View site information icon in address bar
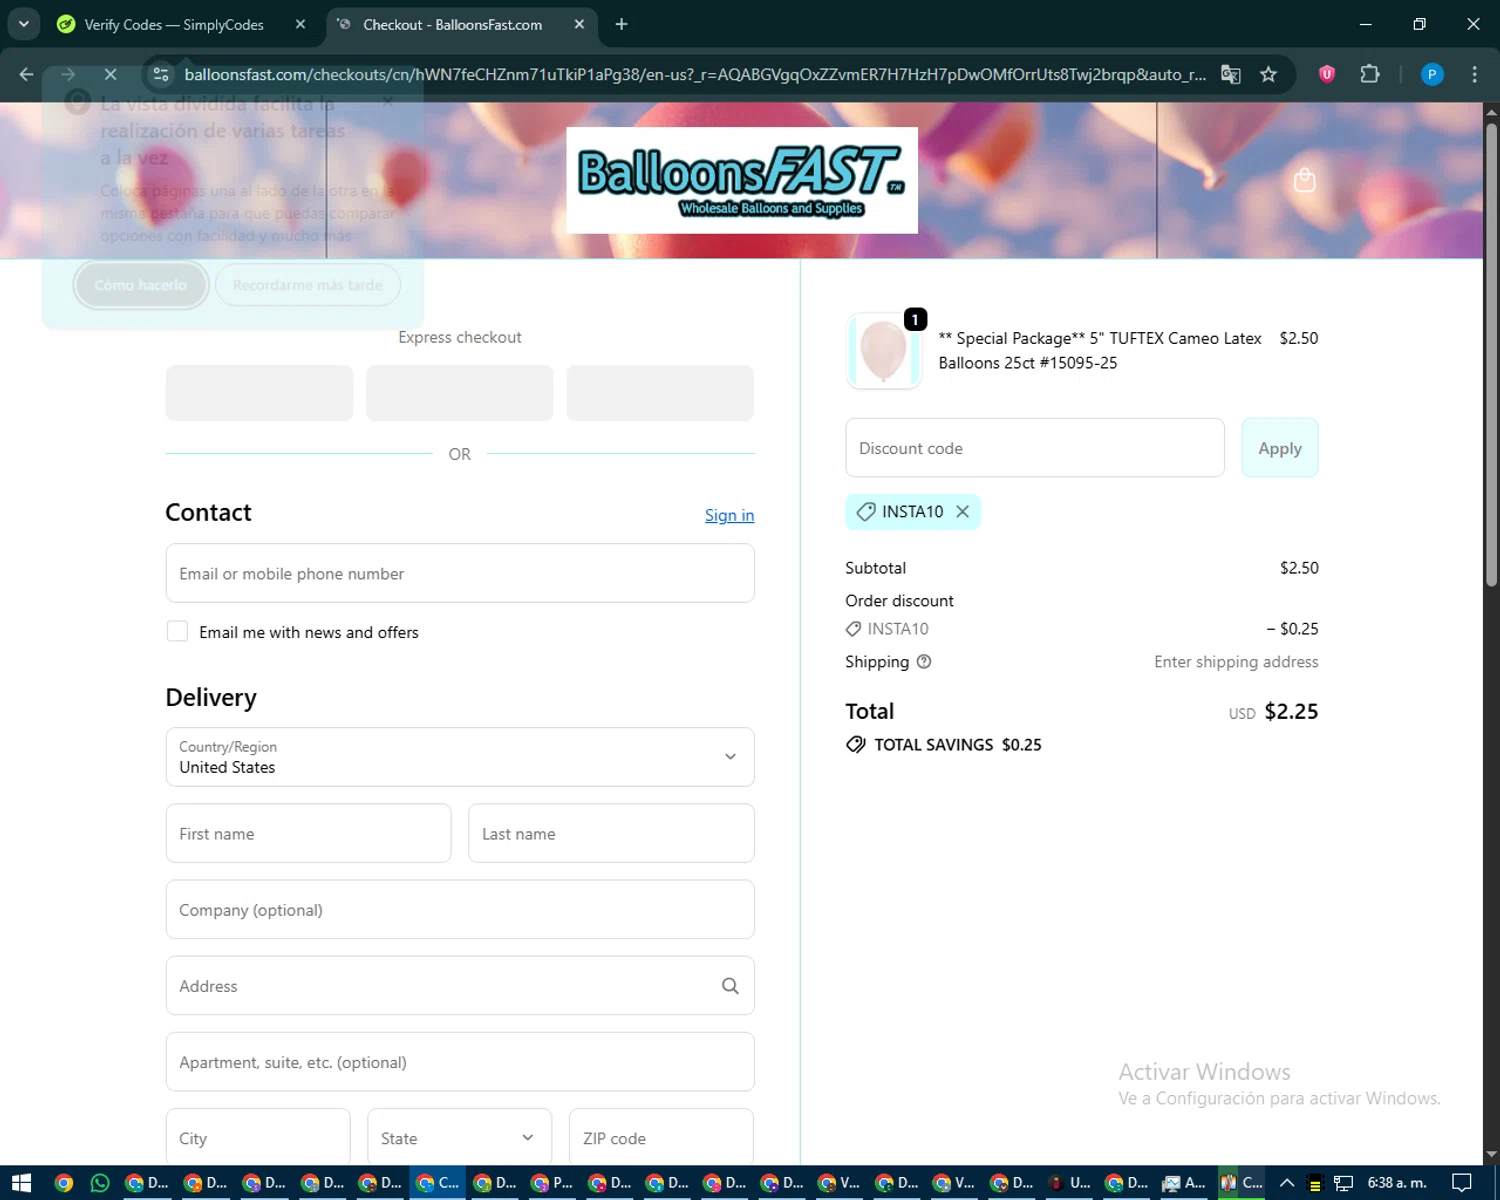This screenshot has width=1500, height=1200. pos(160,74)
